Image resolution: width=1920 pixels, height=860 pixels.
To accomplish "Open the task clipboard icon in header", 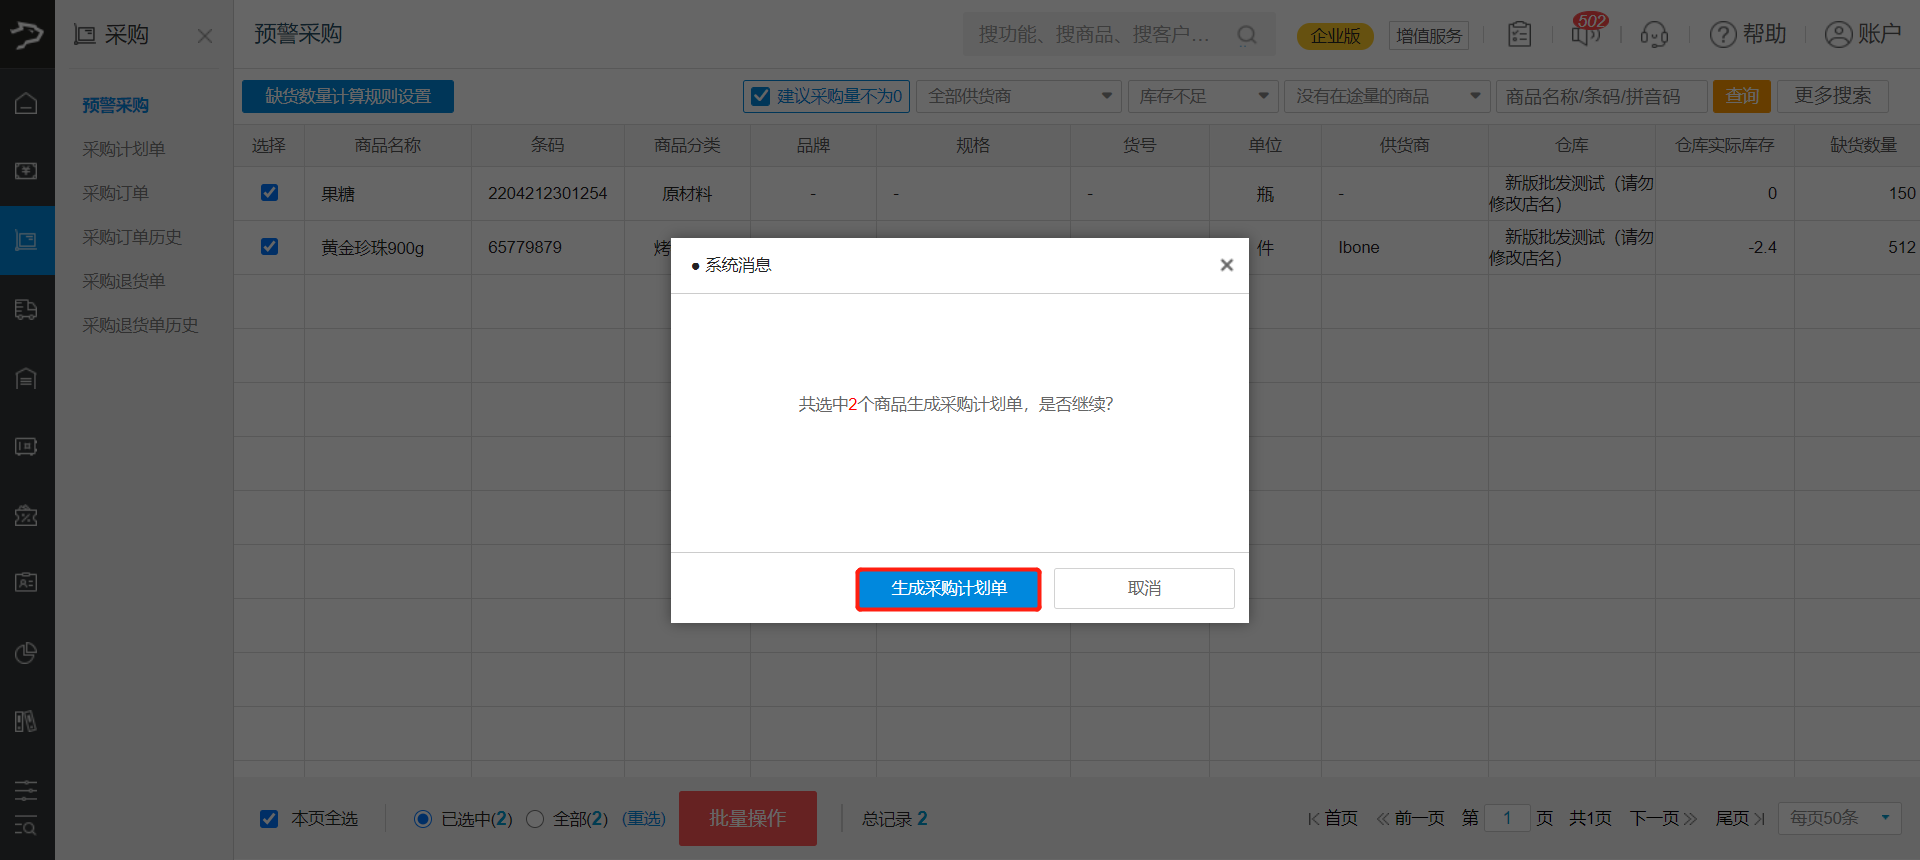I will point(1520,35).
